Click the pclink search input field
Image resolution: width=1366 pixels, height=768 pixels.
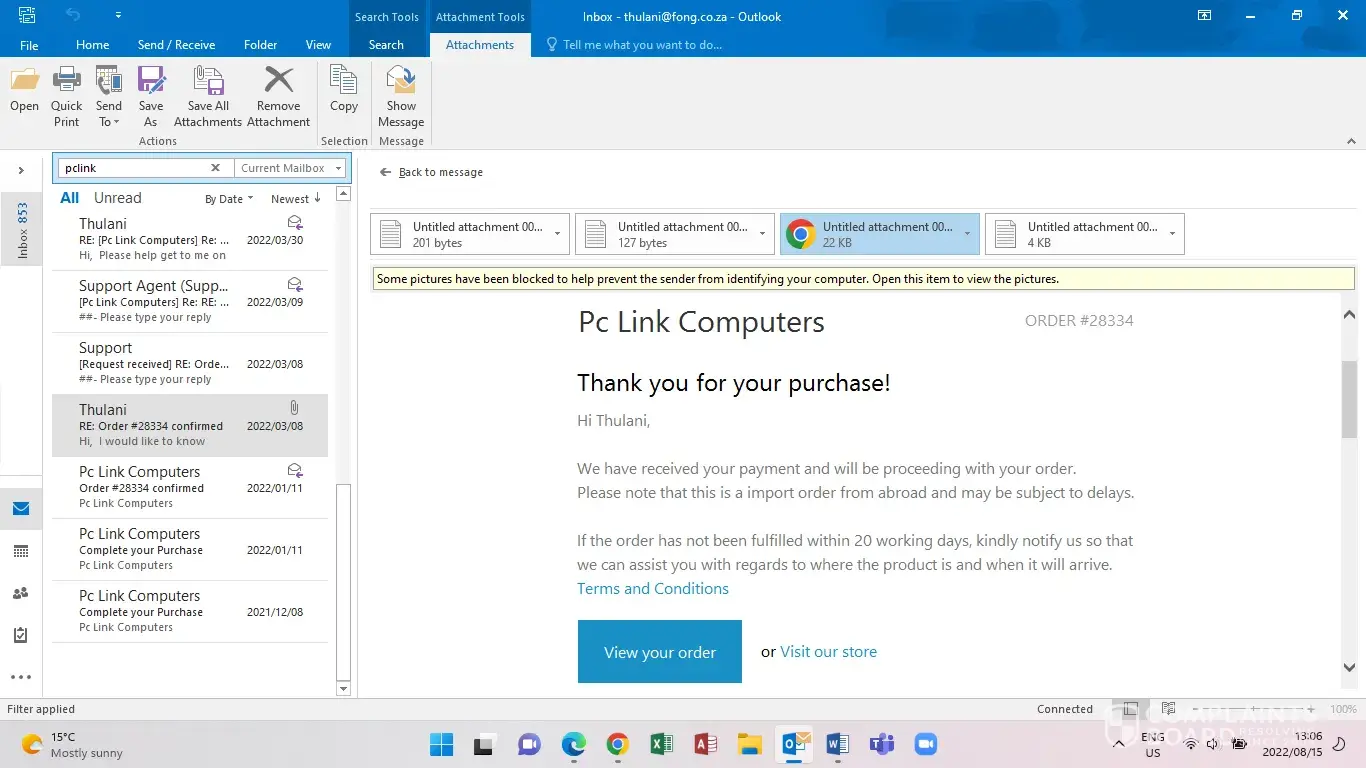[132, 168]
